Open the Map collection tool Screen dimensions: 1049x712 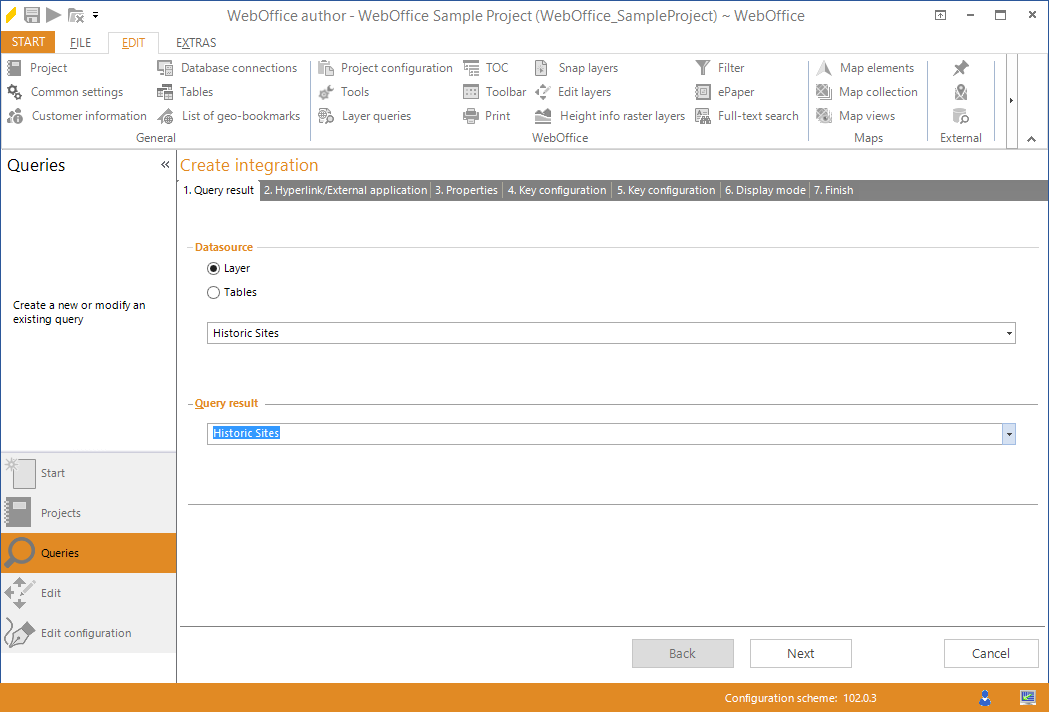(x=875, y=91)
